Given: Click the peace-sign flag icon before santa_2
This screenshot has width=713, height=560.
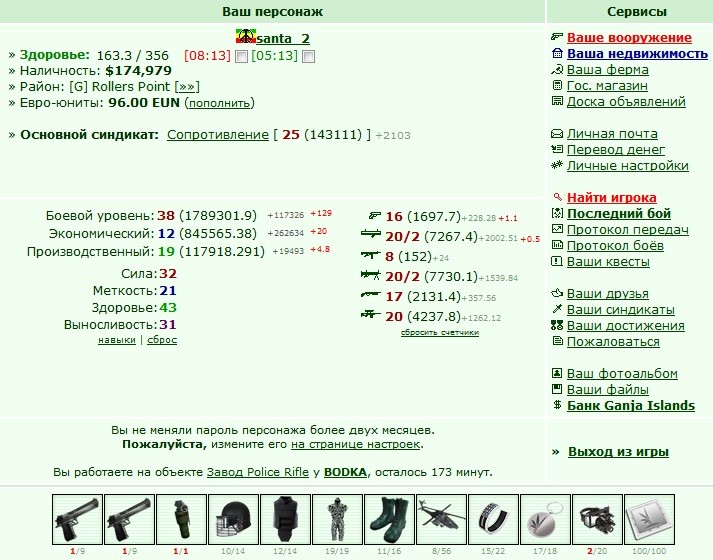Looking at the screenshot, I should pos(246,36).
